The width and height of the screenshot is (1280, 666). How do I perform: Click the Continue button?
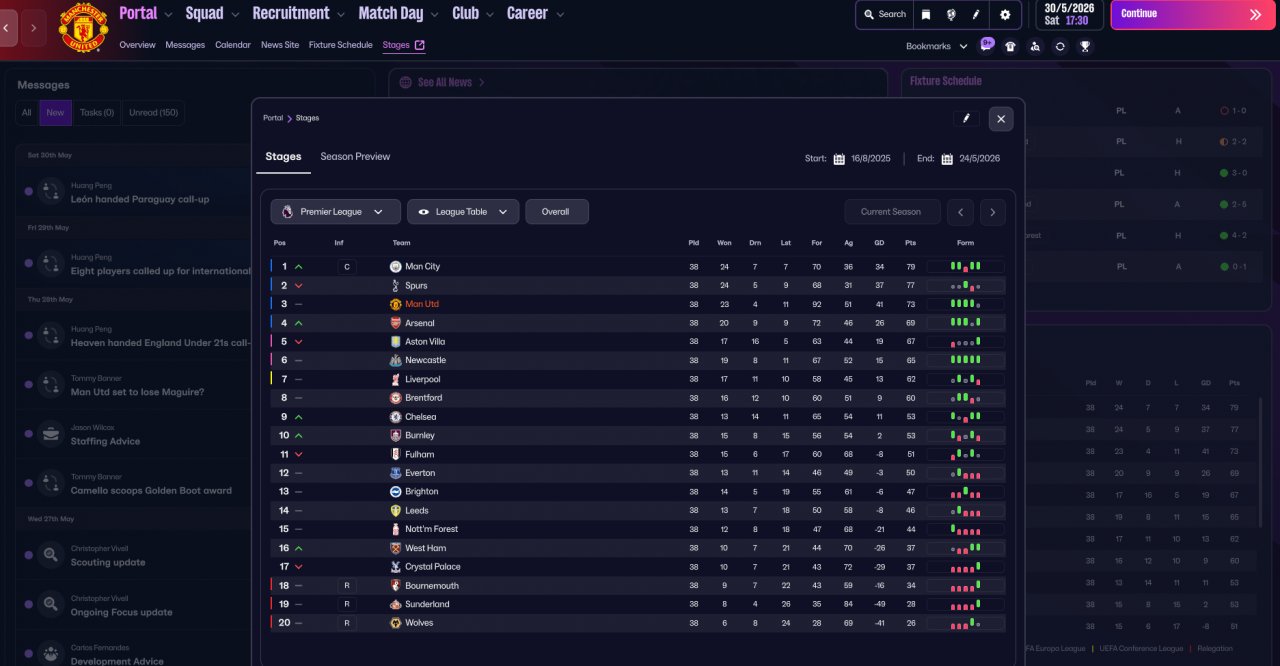click(1192, 14)
